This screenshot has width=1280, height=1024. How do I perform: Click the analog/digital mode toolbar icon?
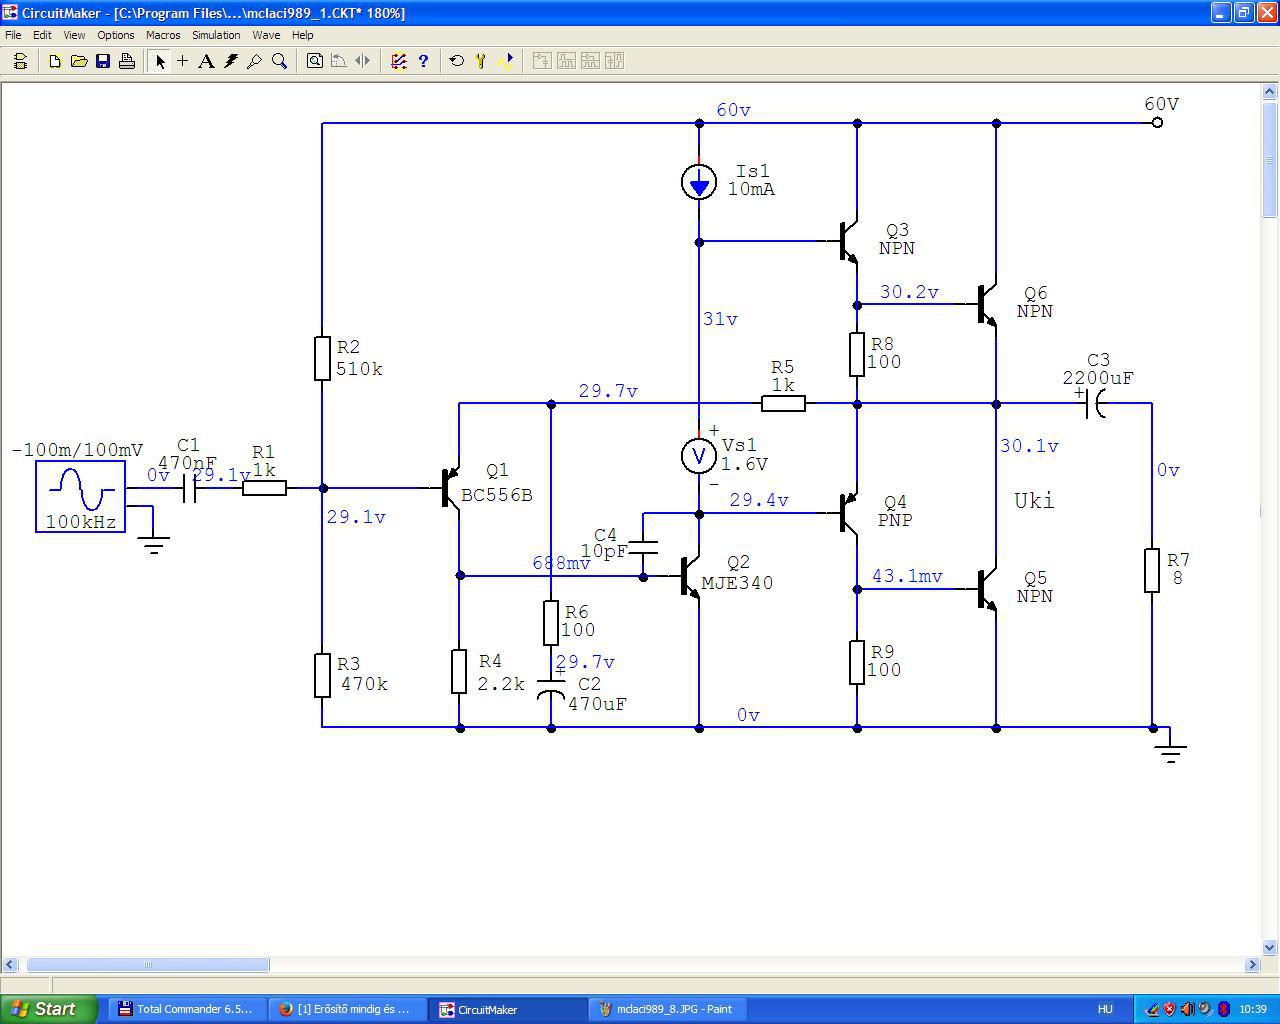coord(399,61)
